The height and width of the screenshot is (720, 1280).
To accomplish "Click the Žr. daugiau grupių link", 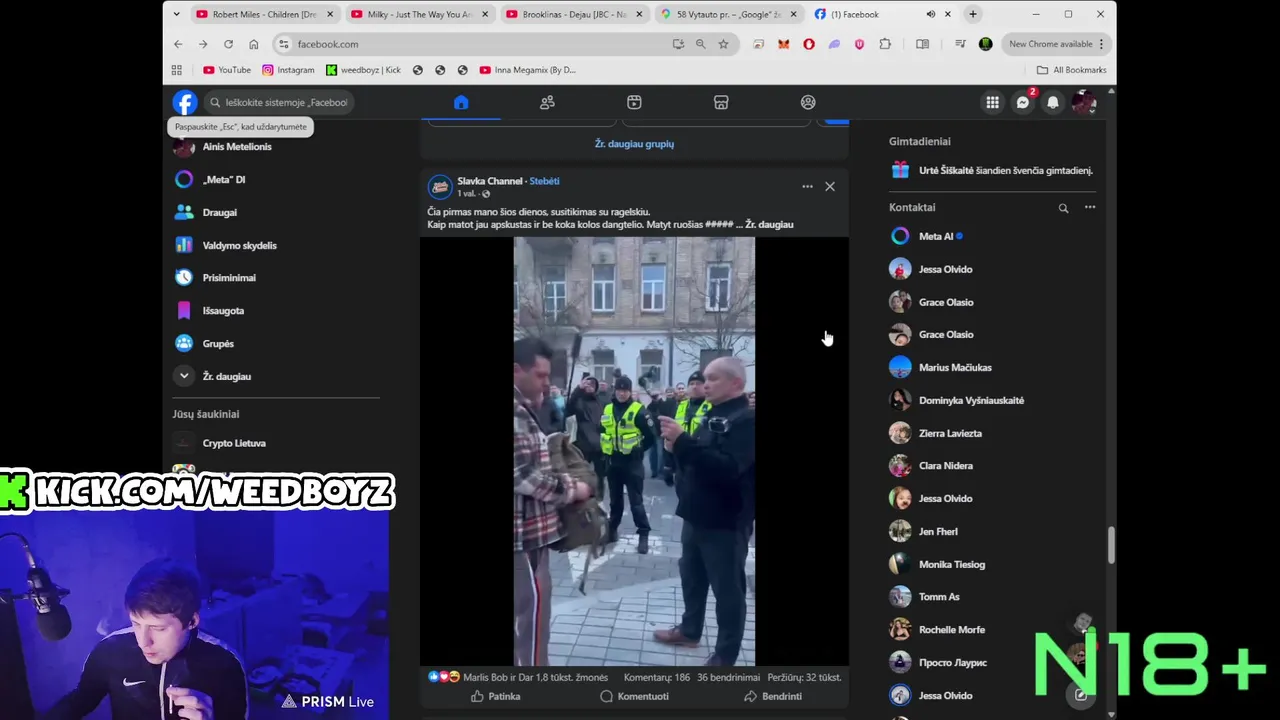I will [634, 144].
